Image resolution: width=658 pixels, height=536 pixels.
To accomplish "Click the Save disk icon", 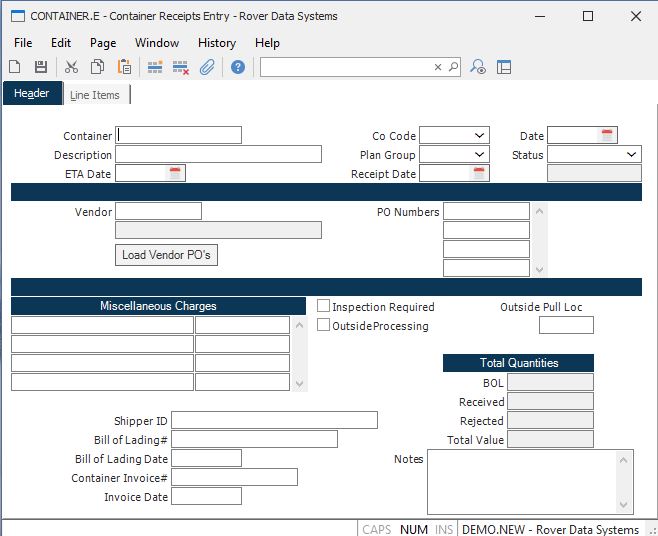I will click(x=41, y=67).
